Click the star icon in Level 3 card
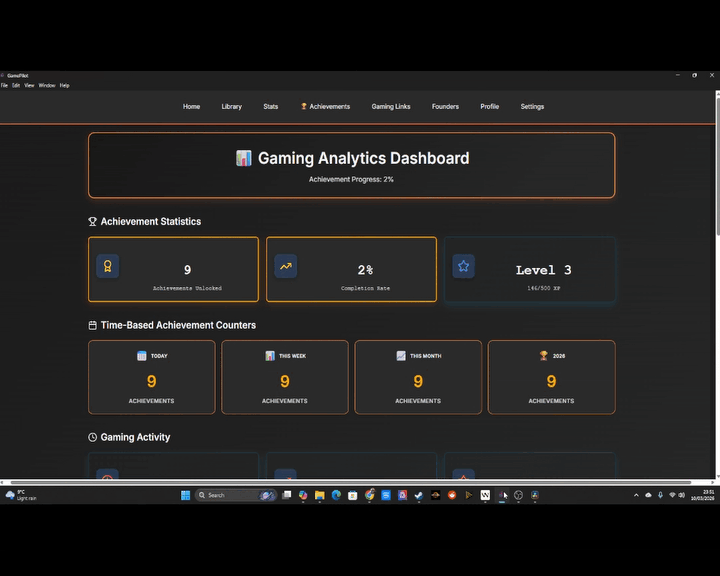The width and height of the screenshot is (720, 576). 463,266
